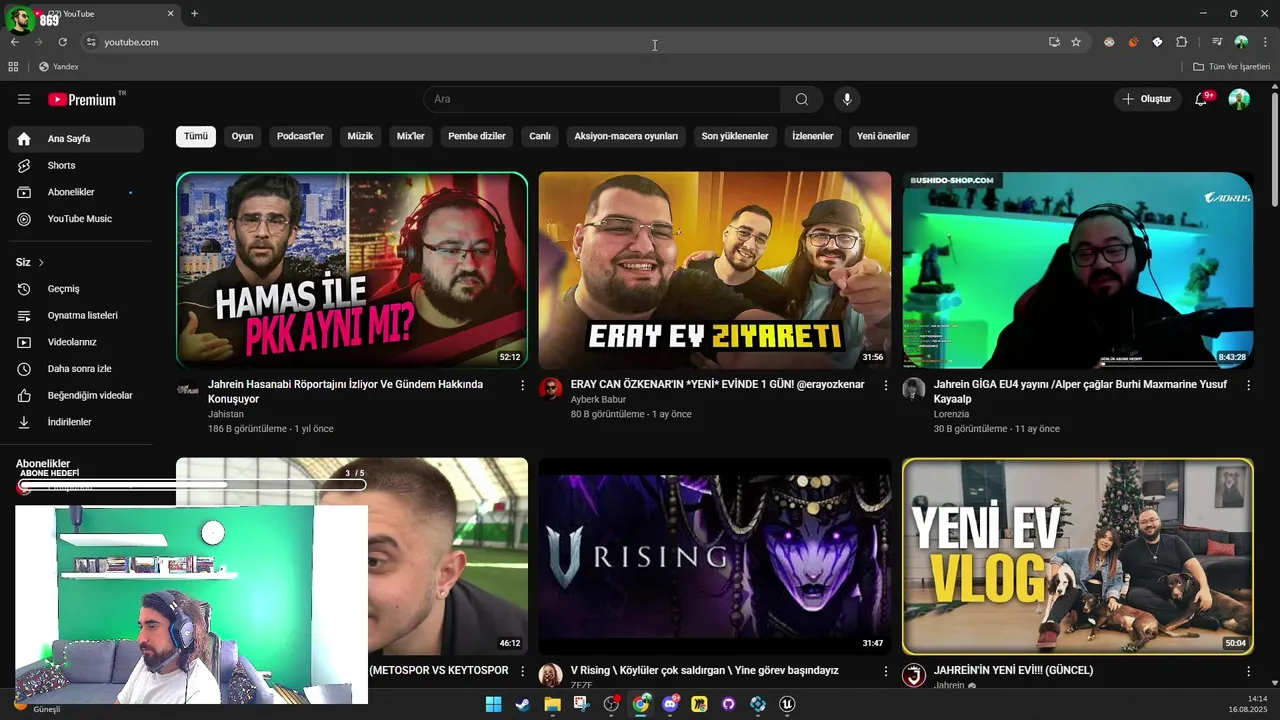Select the İzlenenler filter chip

(813, 136)
